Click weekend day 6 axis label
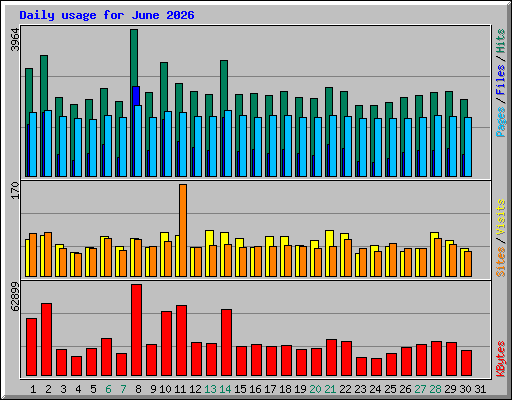Image resolution: width=512 pixels, height=400 pixels. click(108, 389)
